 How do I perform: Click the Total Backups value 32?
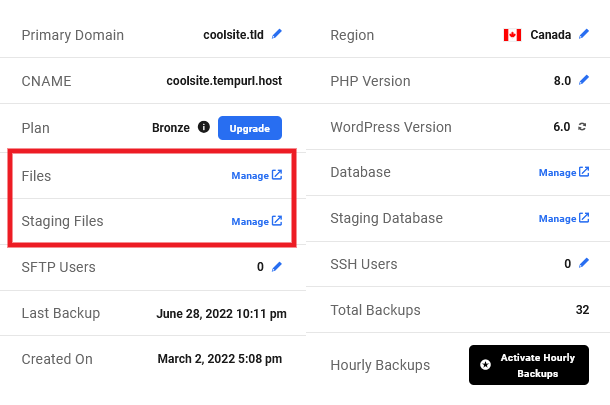(582, 309)
